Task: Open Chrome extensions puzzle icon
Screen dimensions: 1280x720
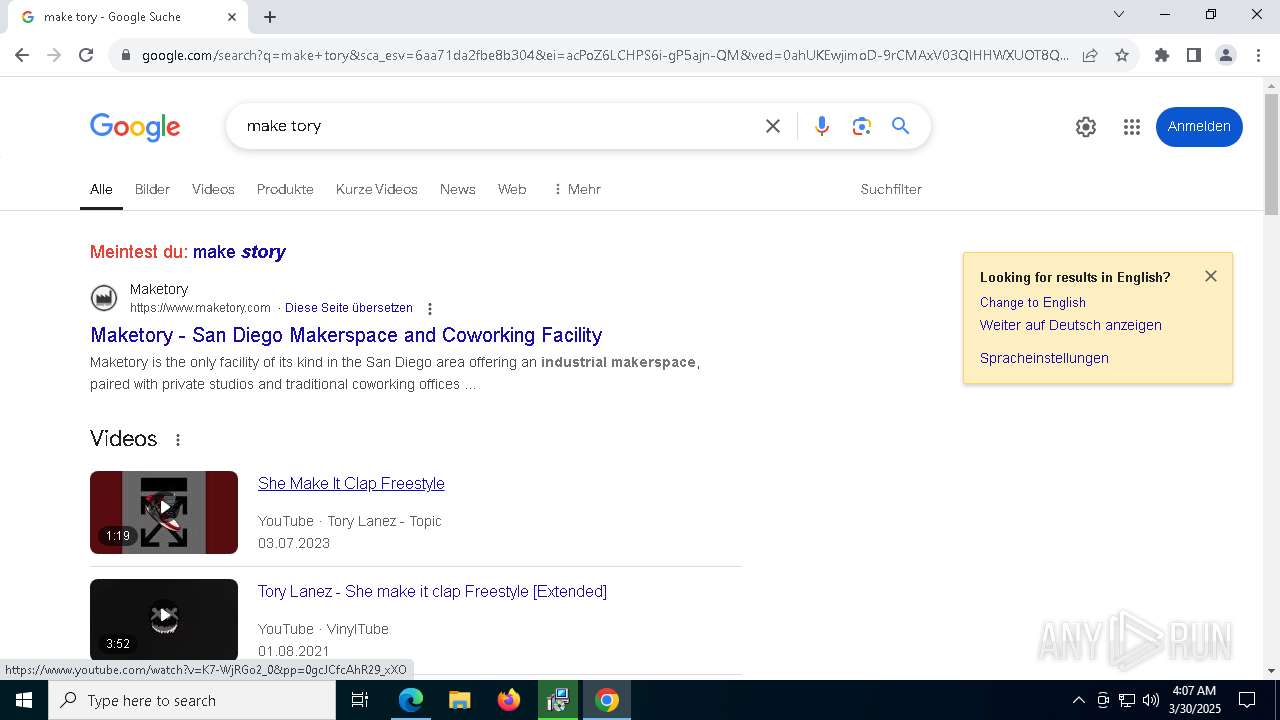Action: pos(1162,55)
